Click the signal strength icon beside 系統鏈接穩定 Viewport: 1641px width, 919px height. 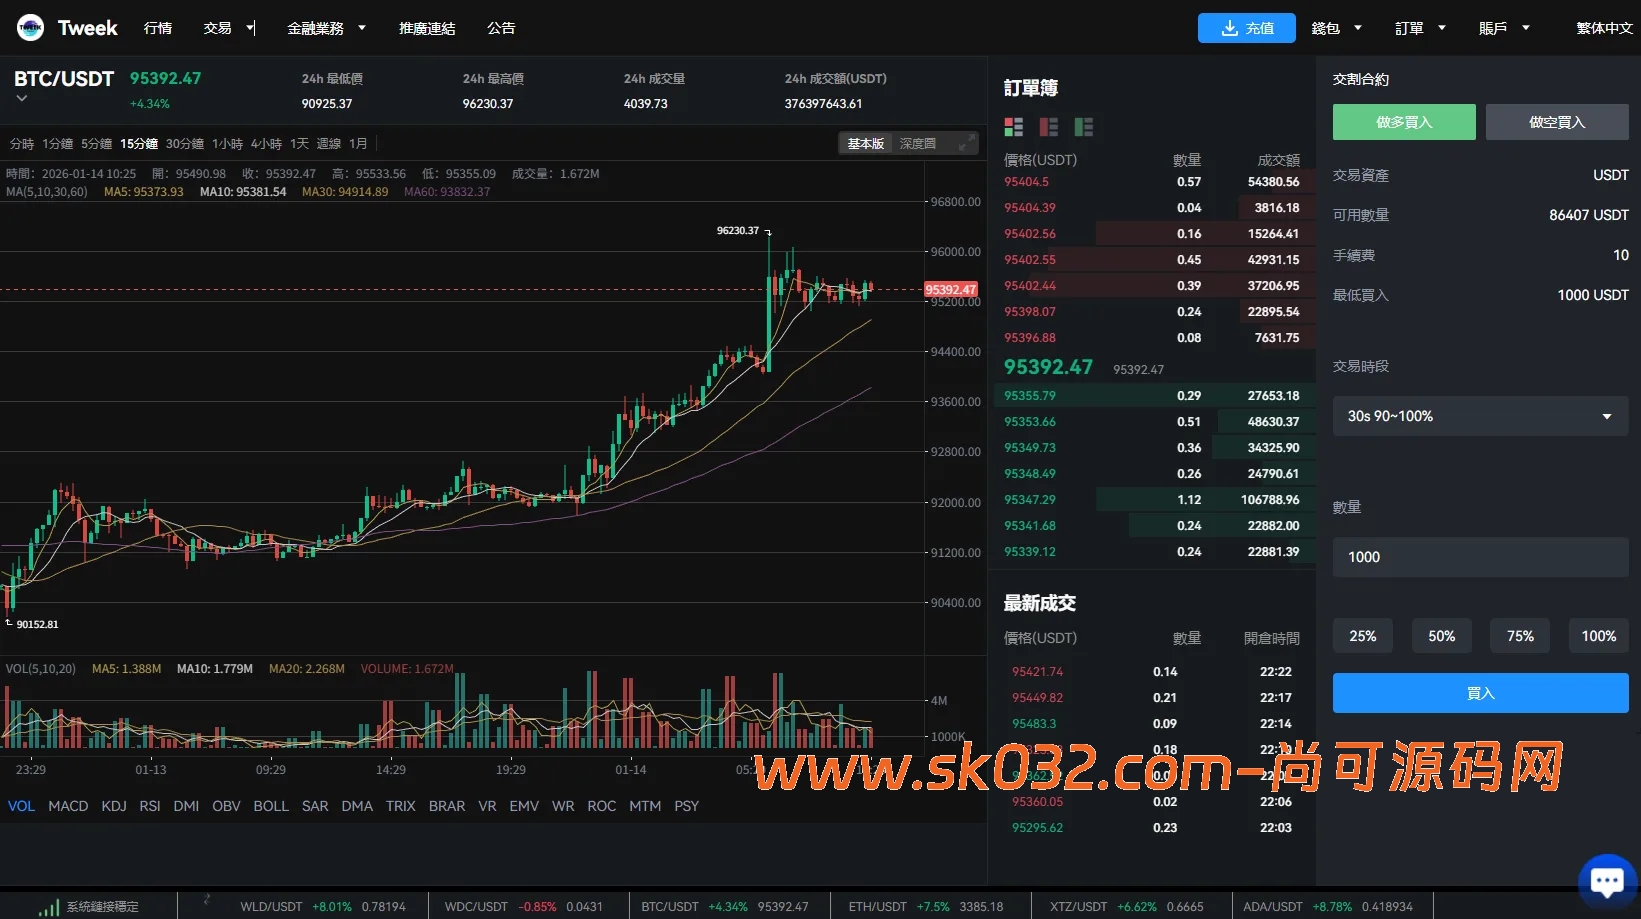[x=47, y=906]
